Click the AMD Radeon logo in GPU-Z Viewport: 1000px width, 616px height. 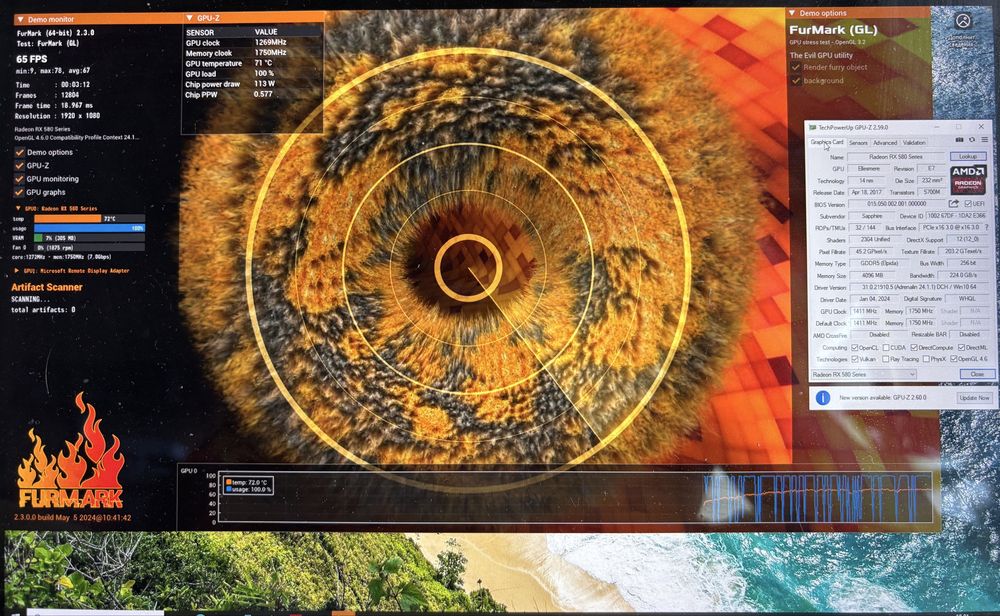[x=968, y=180]
